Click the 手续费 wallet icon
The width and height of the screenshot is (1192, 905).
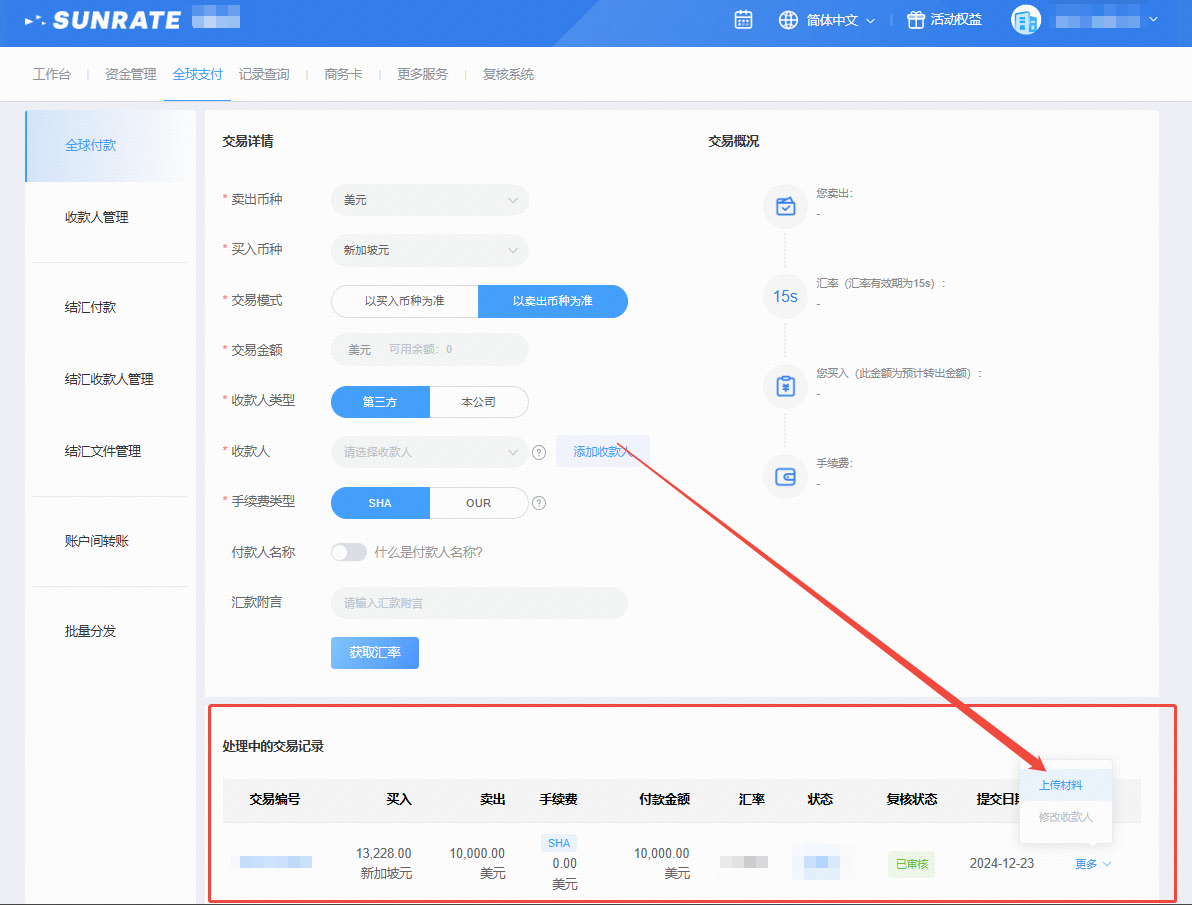click(x=785, y=477)
